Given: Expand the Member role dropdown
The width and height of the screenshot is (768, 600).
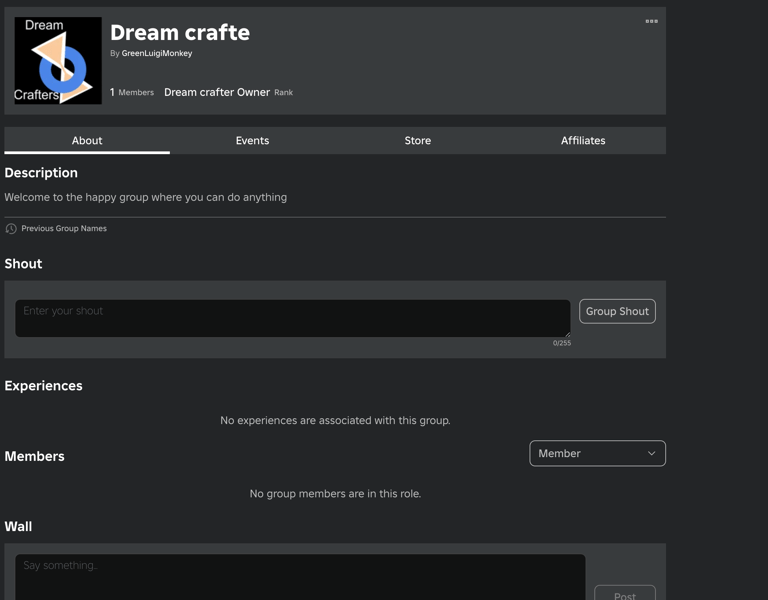Looking at the screenshot, I should (598, 454).
